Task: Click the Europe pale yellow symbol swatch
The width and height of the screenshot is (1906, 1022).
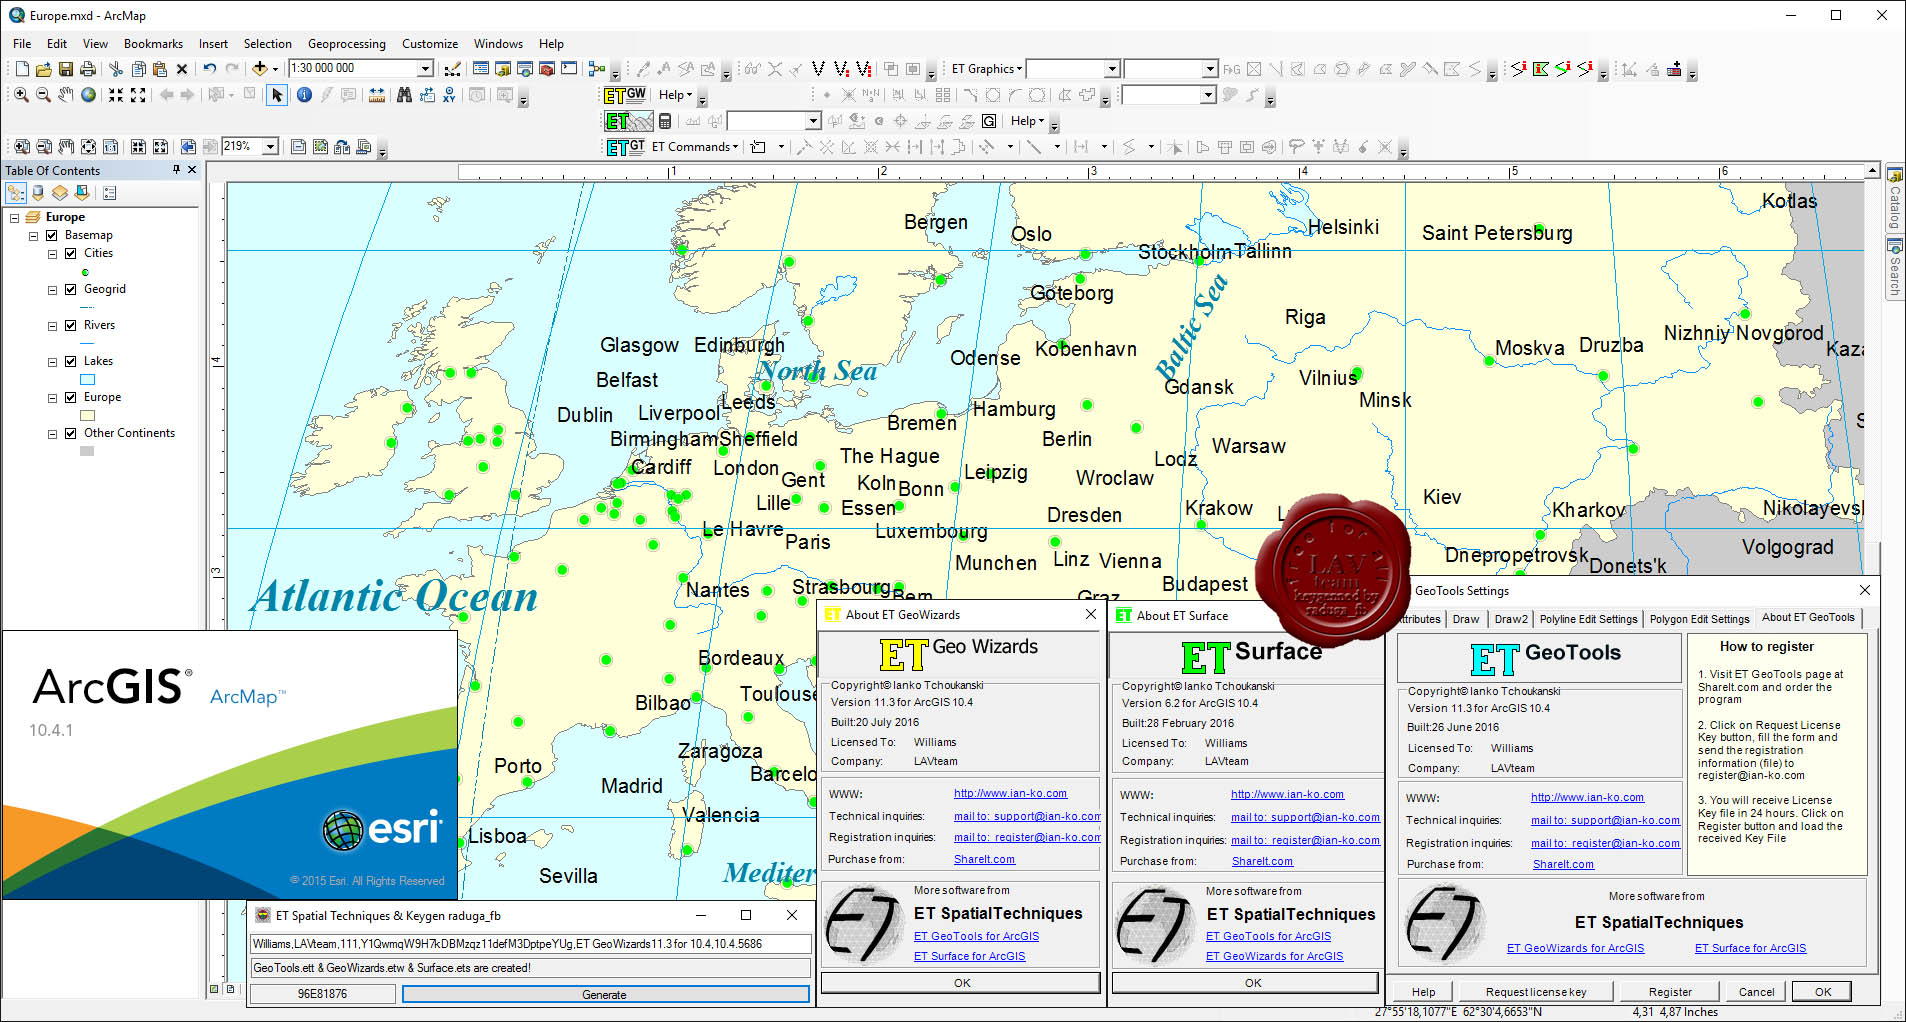Action: click(x=87, y=416)
